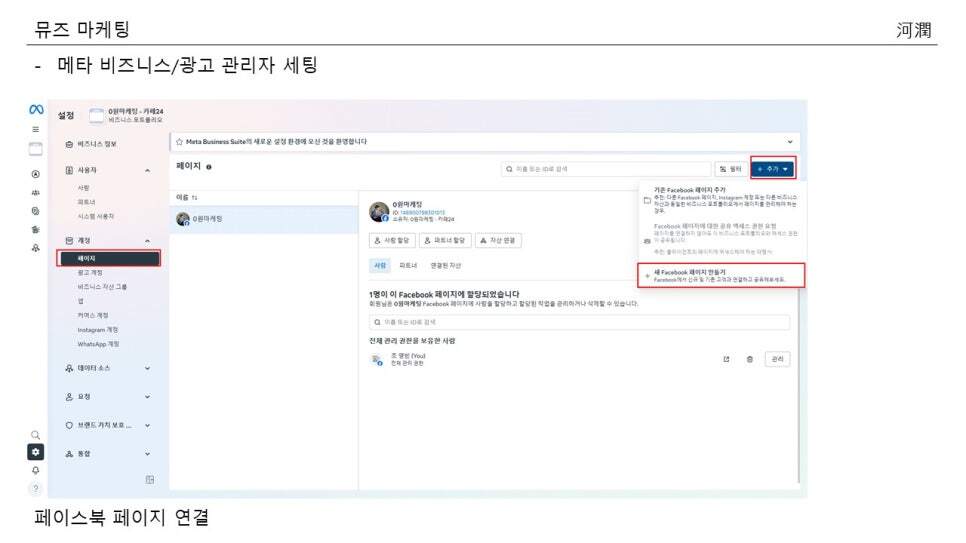Click the info icon next to 페이지 heading
The width and height of the screenshot is (966, 543).
pyautogui.click(x=209, y=167)
